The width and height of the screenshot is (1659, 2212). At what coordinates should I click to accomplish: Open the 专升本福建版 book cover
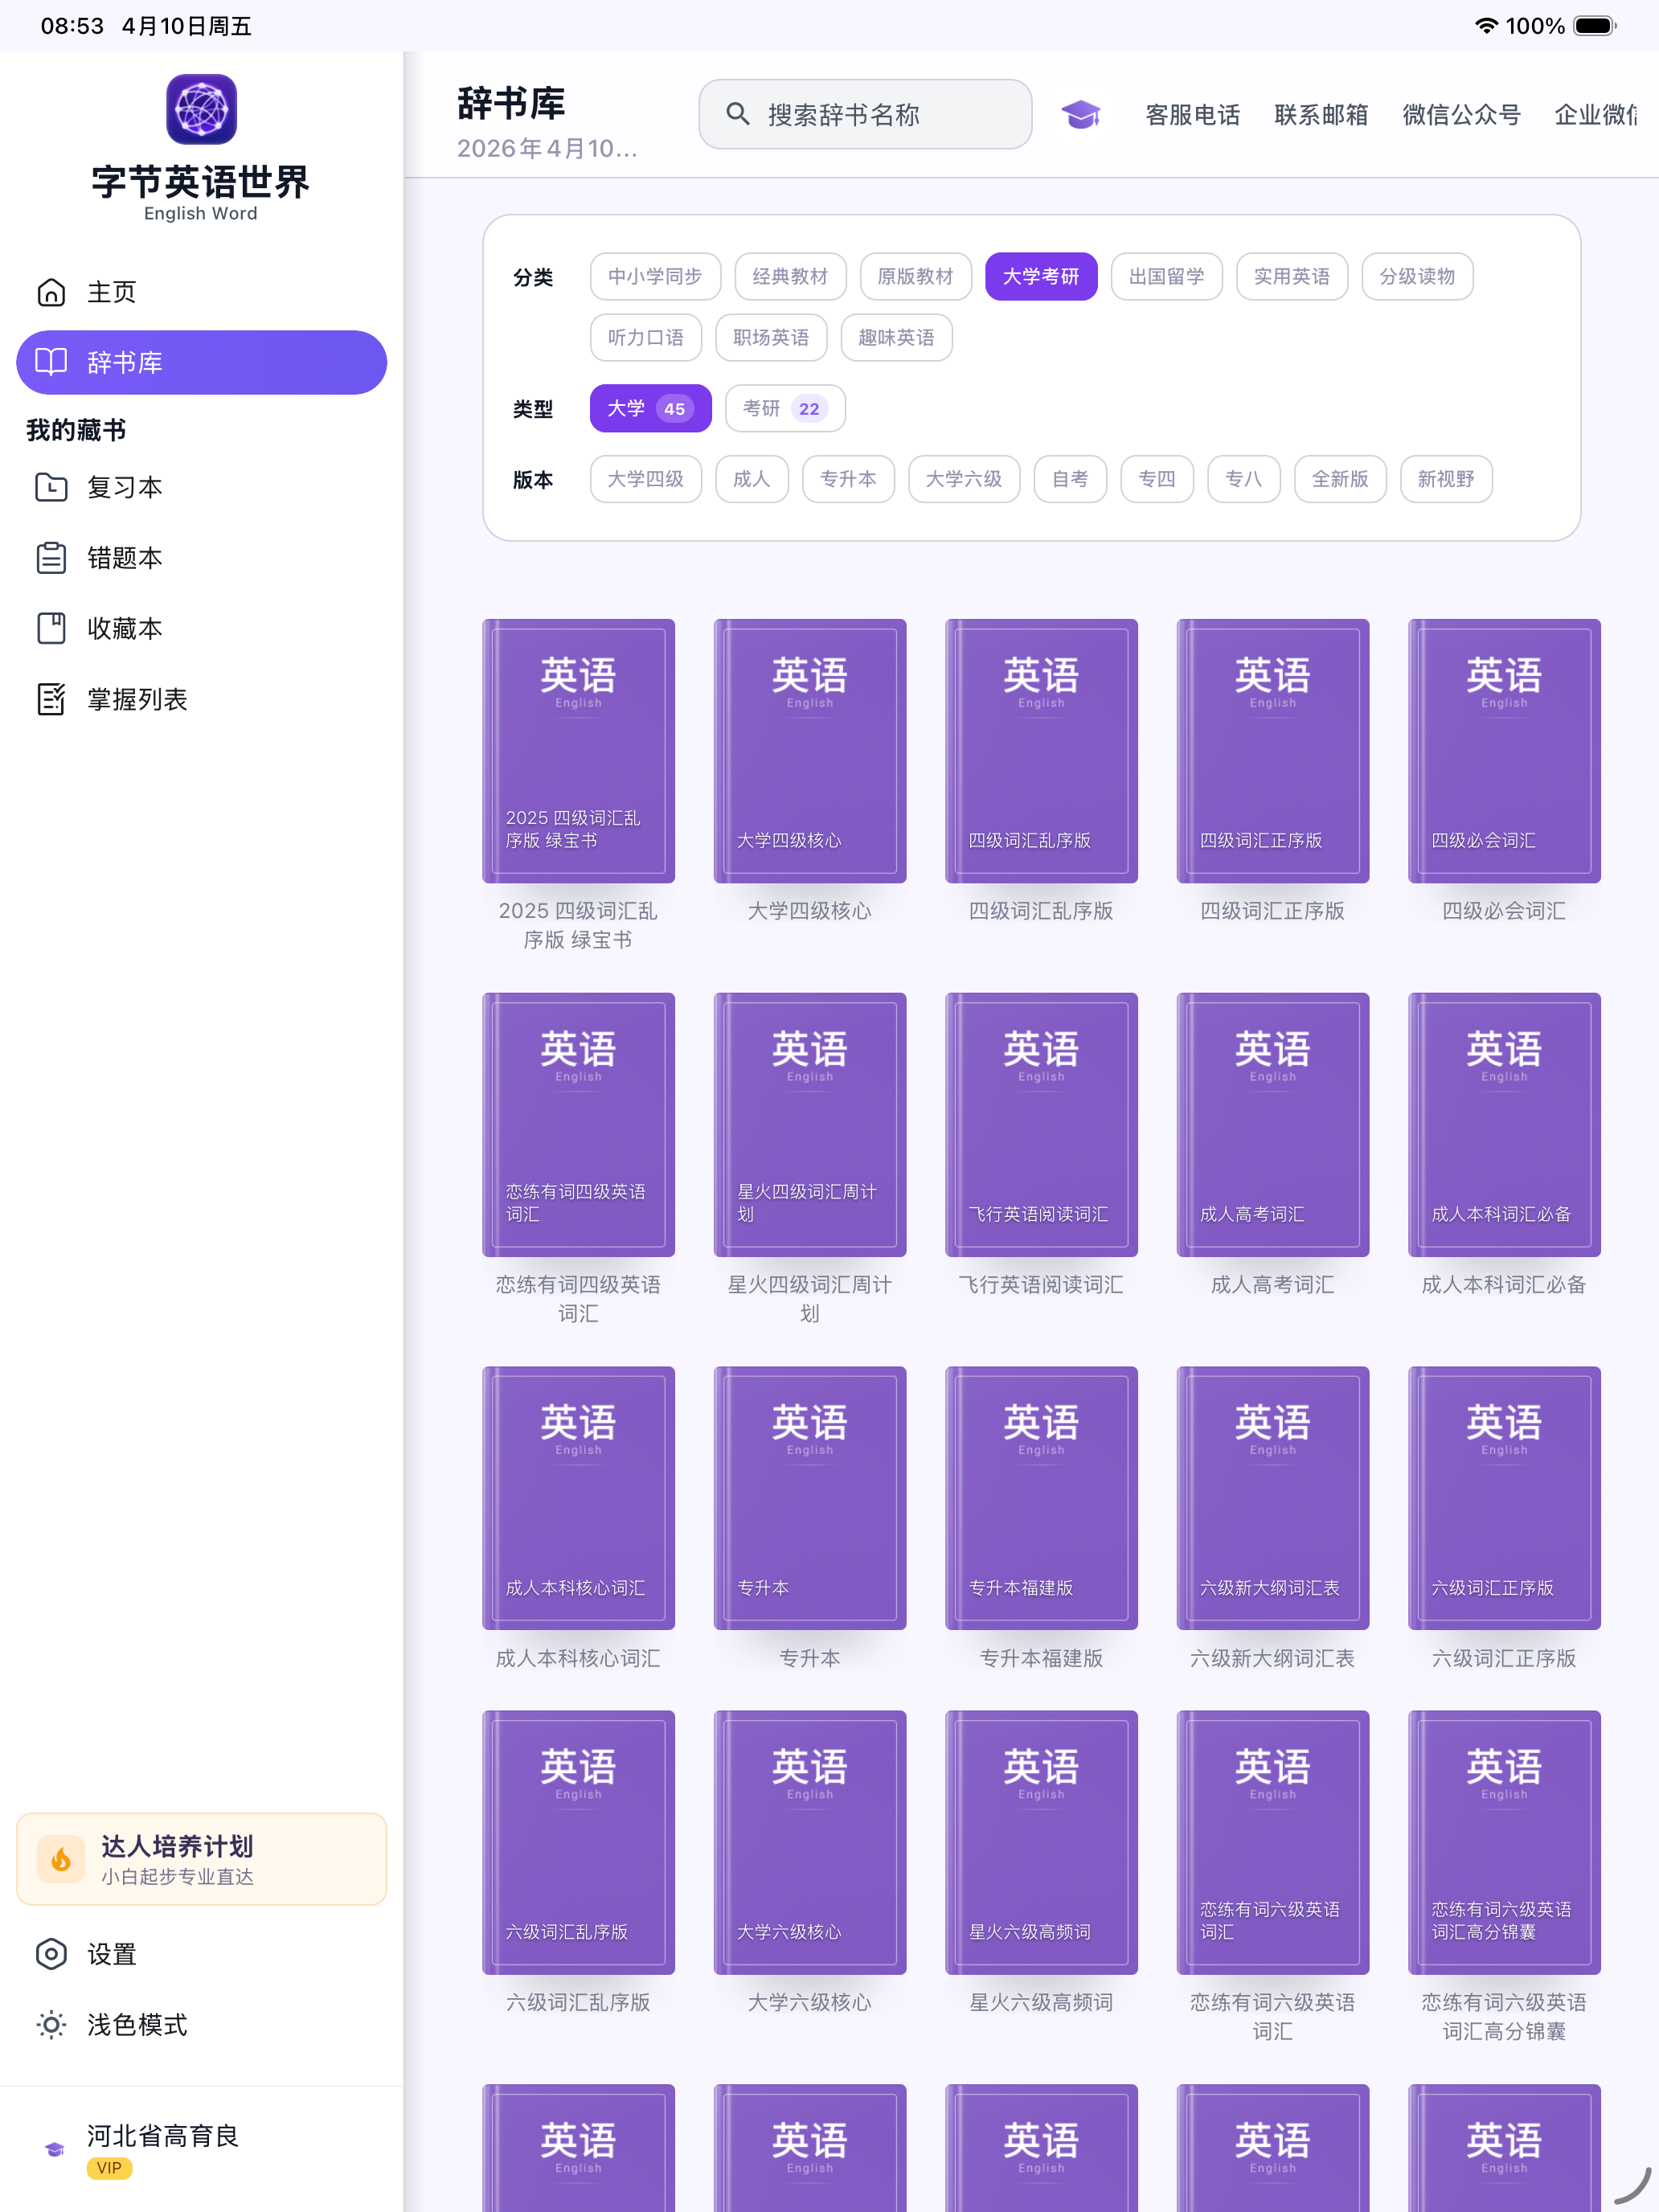pos(1041,1498)
